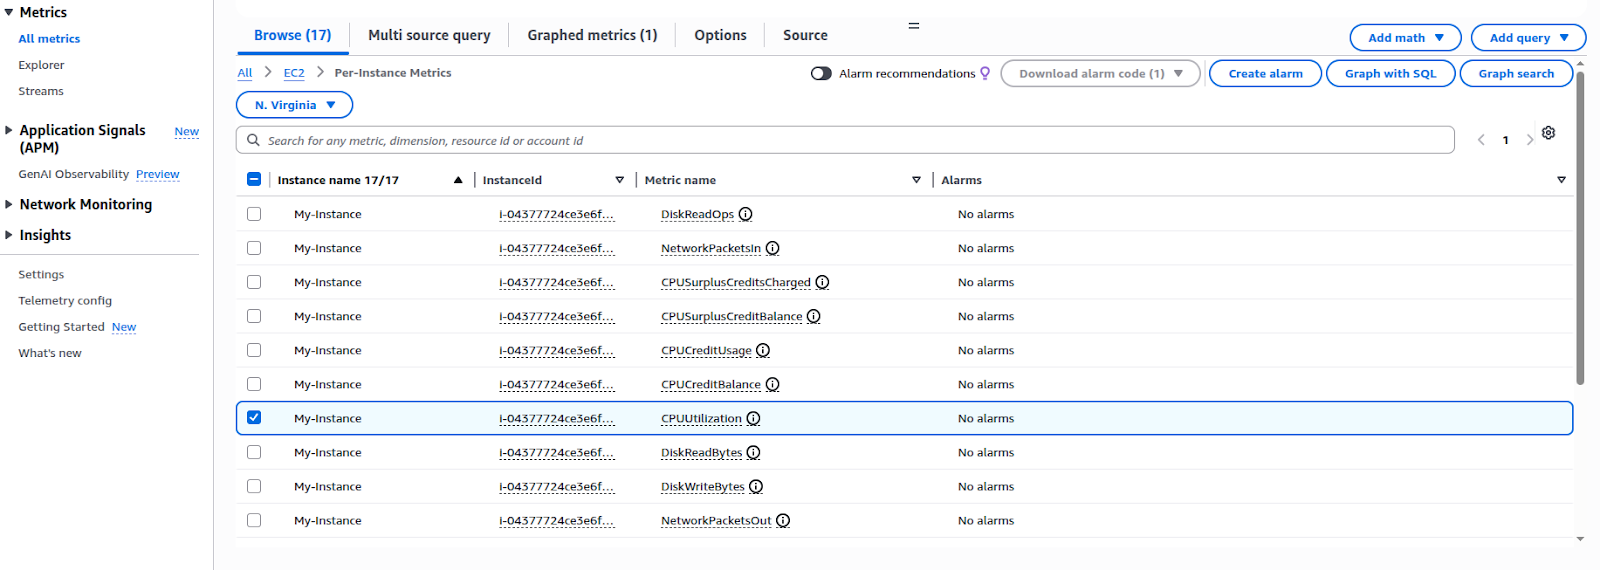
Task: Open the Source tab
Action: tap(805, 35)
